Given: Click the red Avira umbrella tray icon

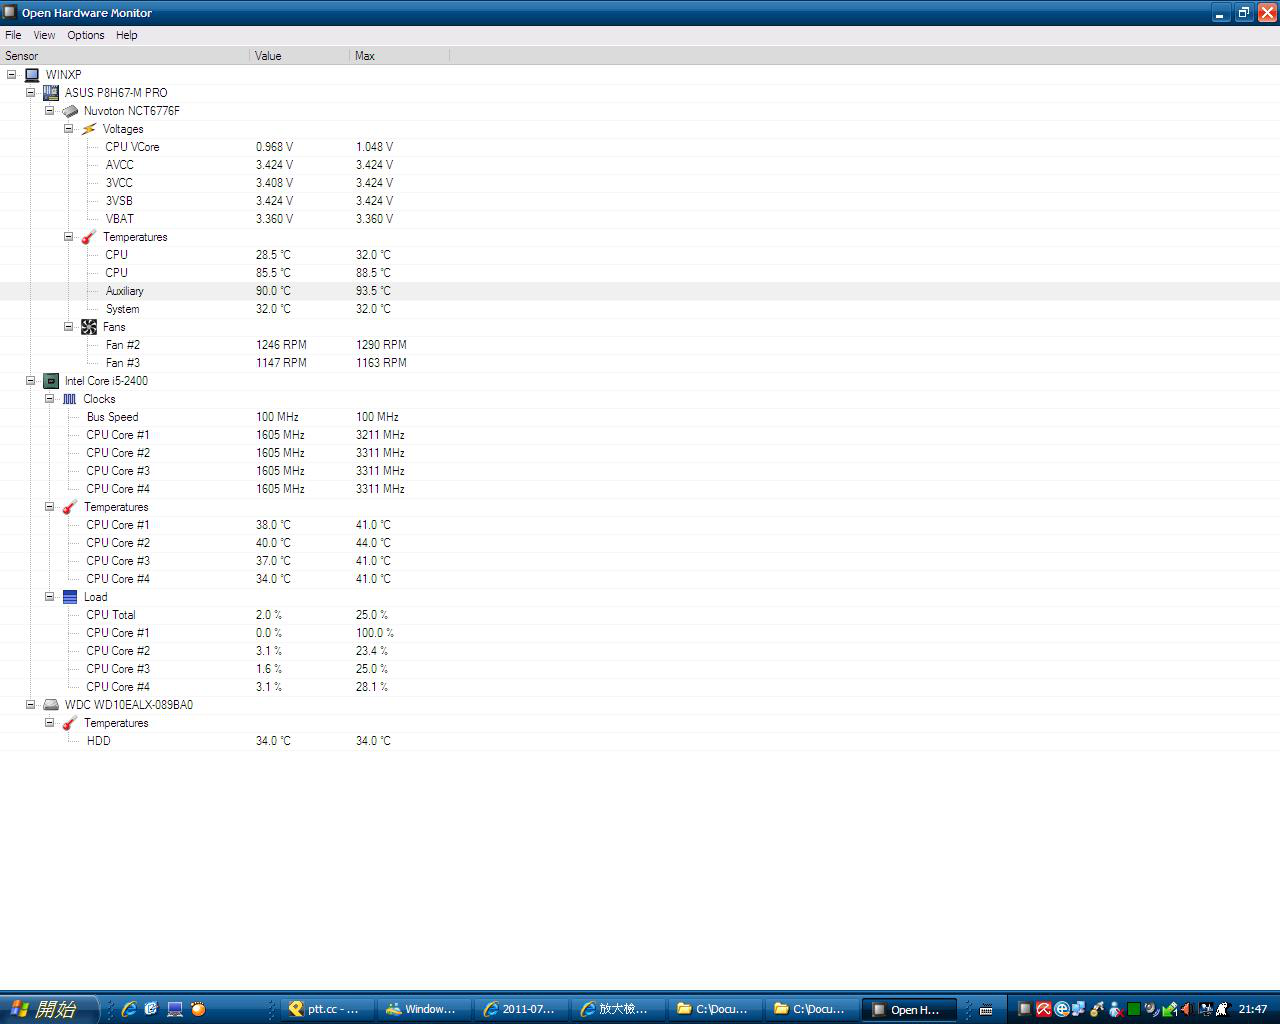Looking at the screenshot, I should click(1044, 1009).
